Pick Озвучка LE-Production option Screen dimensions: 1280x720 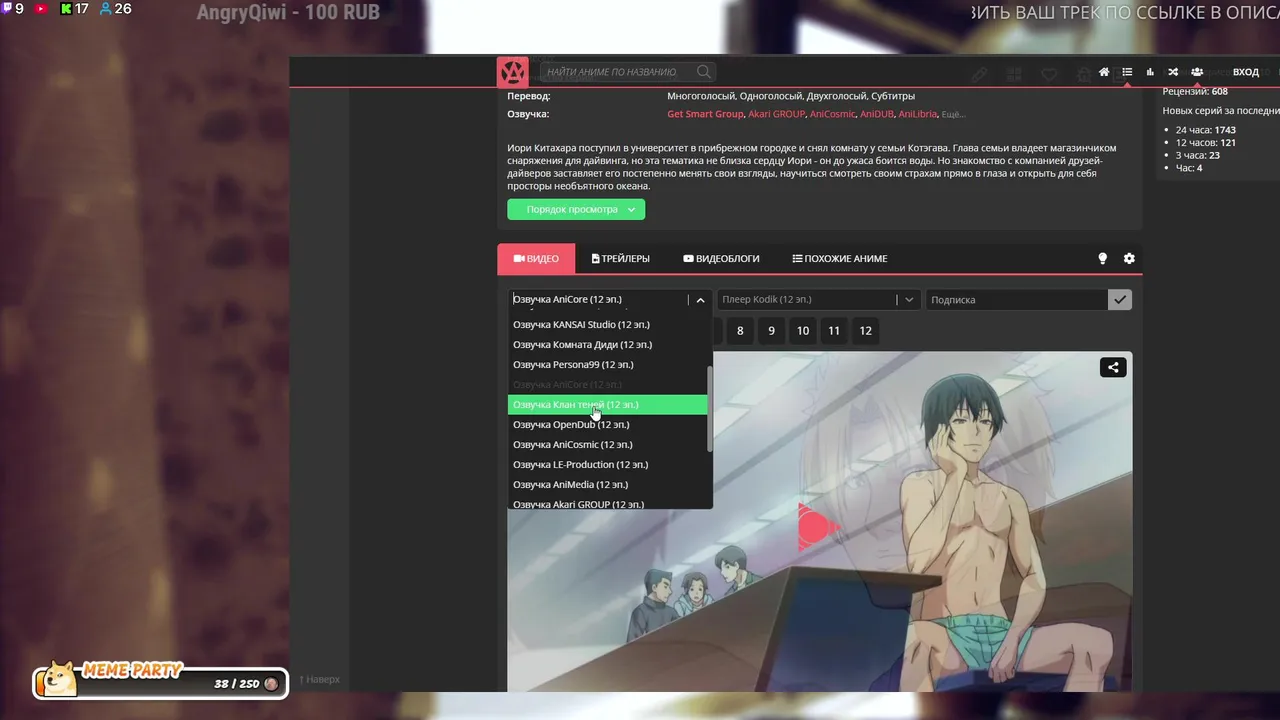[608, 464]
